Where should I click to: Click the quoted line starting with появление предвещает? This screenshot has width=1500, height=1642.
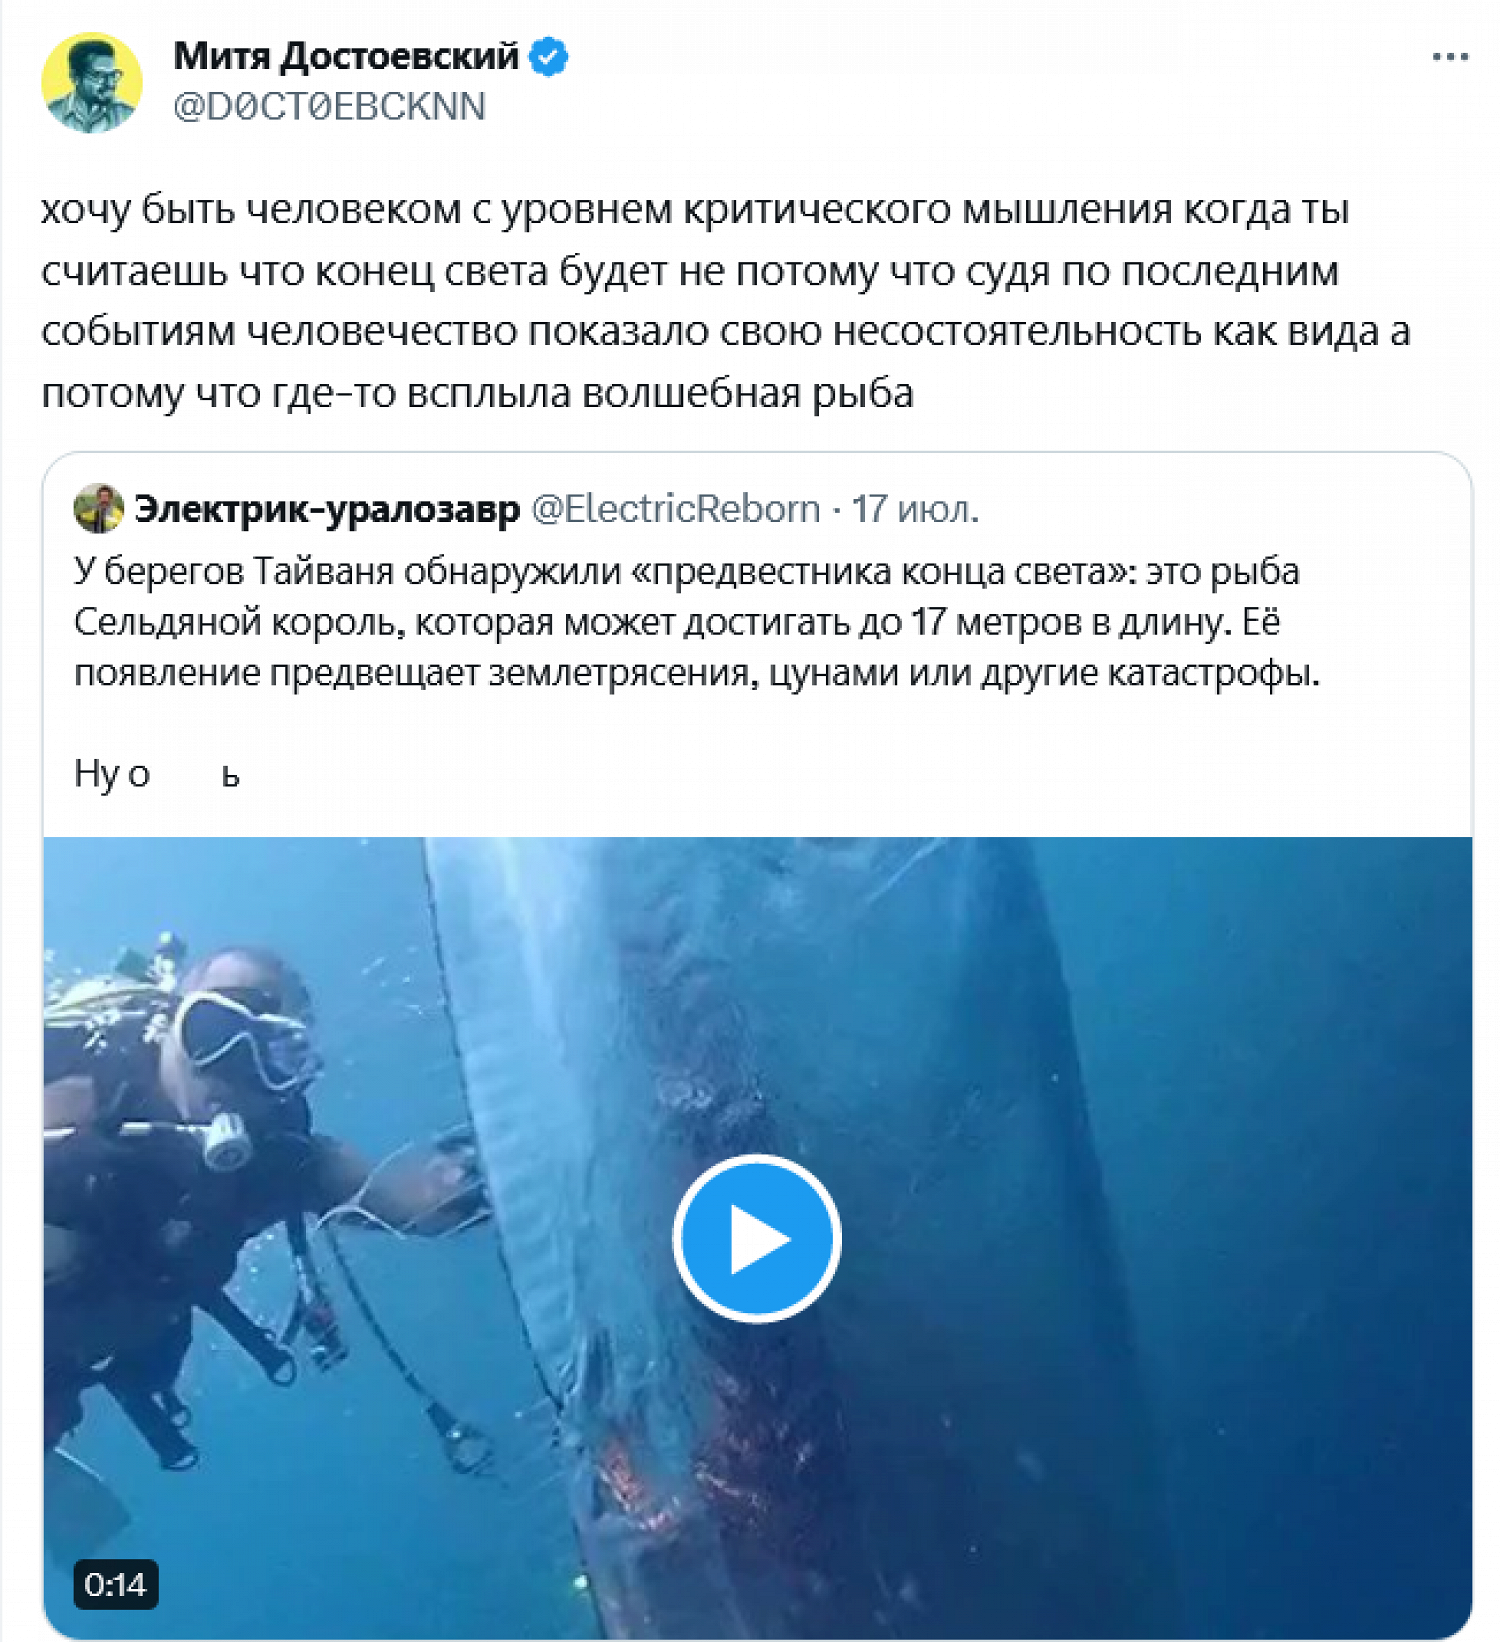tap(697, 674)
